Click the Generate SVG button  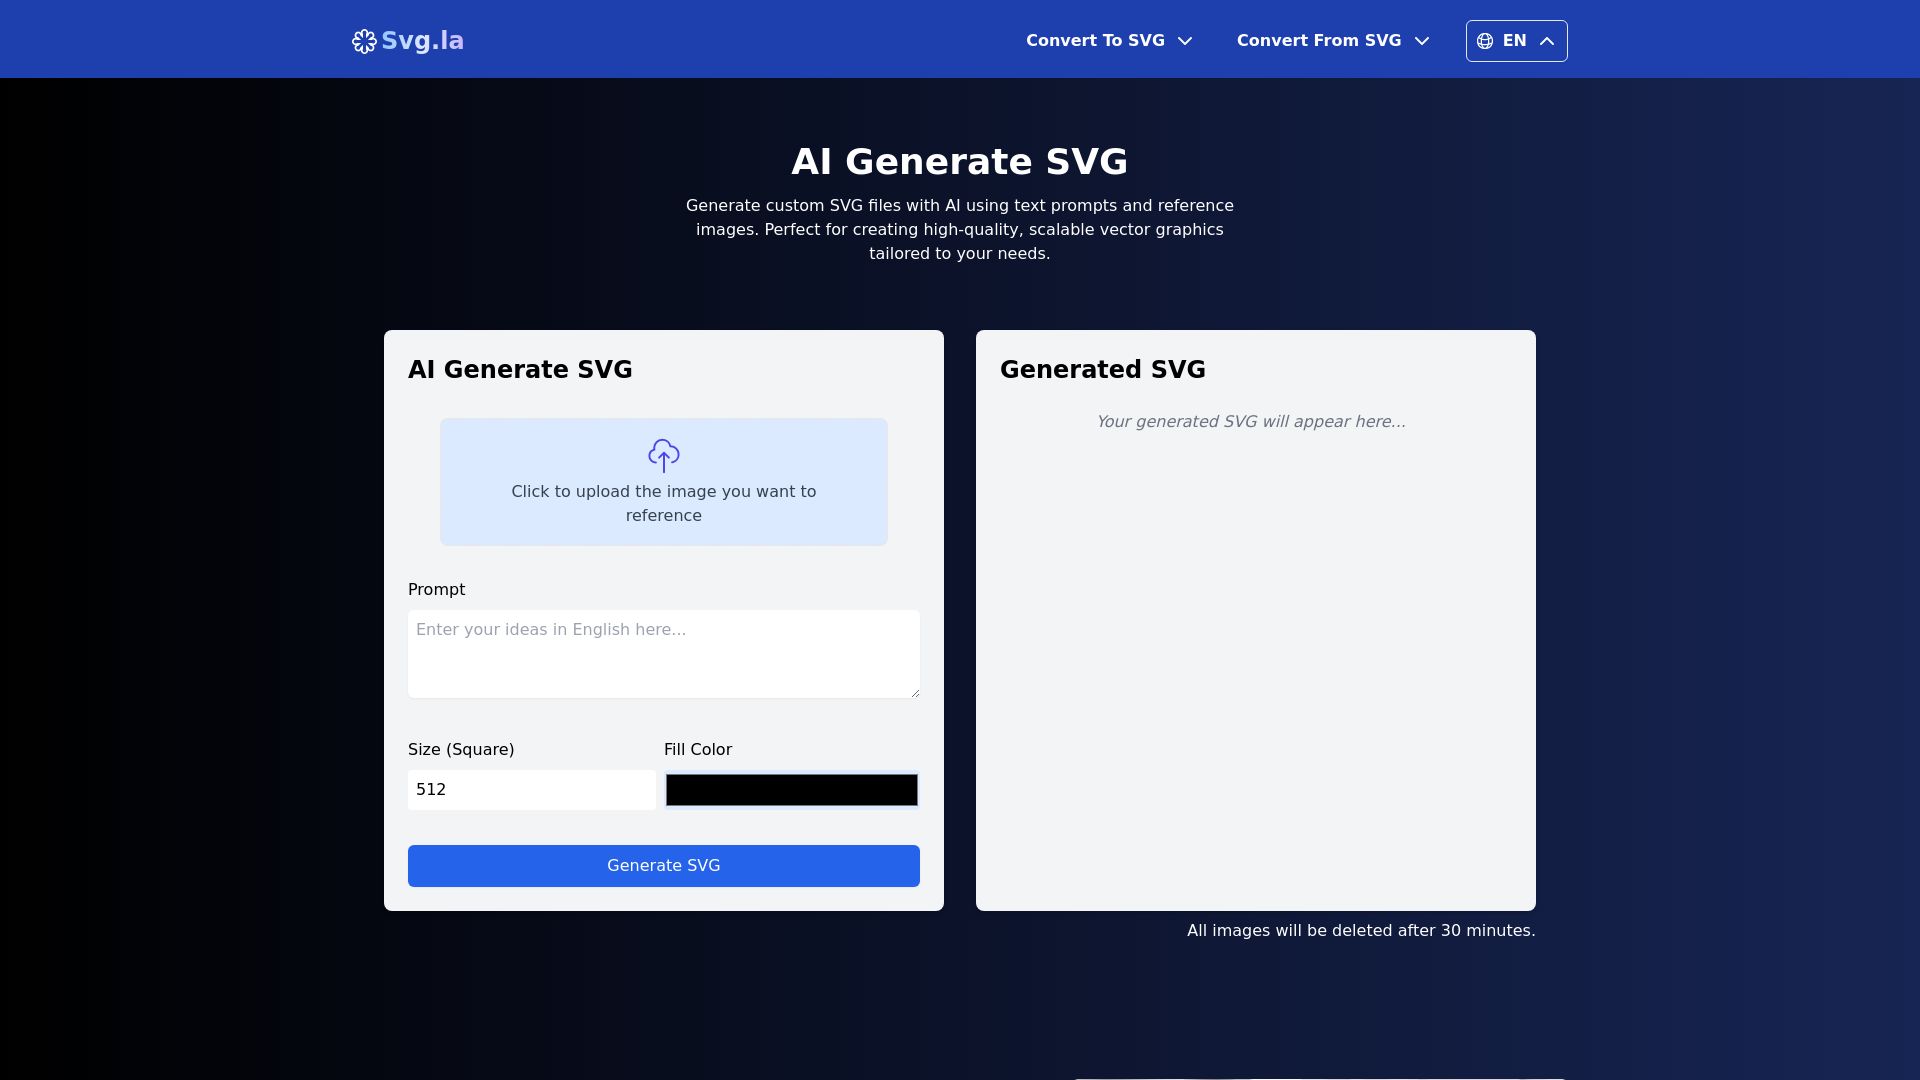click(x=663, y=865)
